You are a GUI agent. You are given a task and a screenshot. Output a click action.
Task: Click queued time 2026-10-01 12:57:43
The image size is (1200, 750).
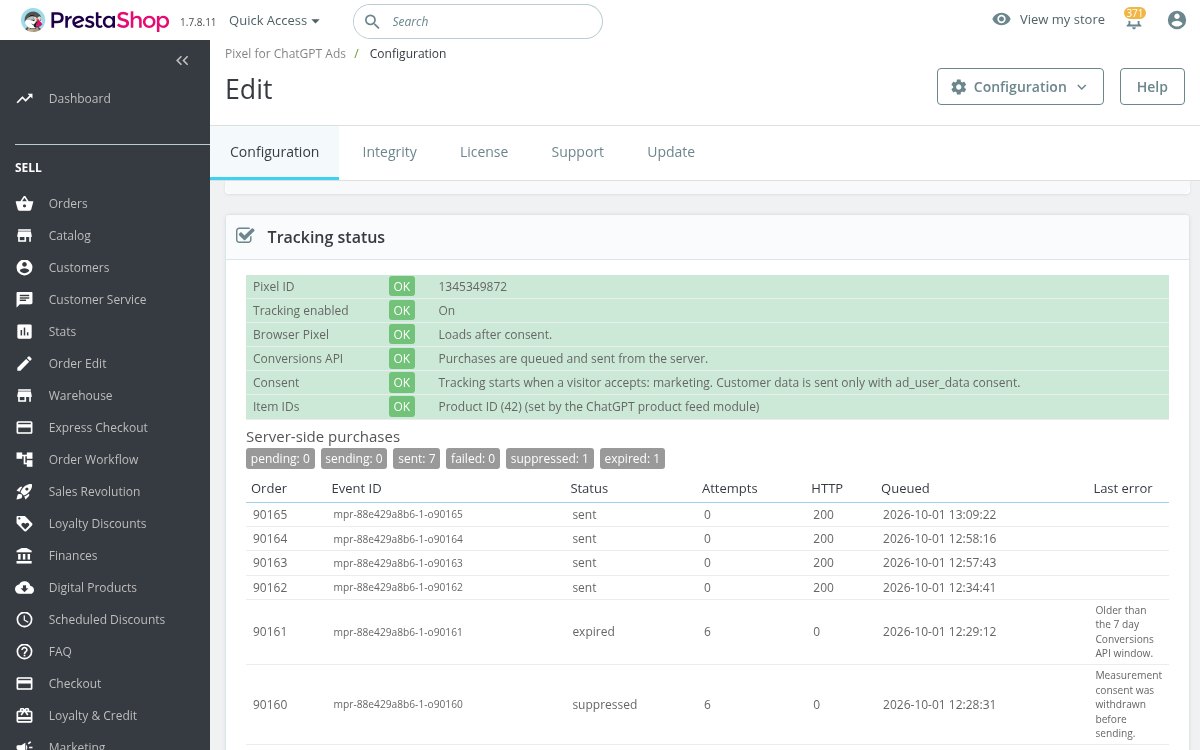pos(939,563)
